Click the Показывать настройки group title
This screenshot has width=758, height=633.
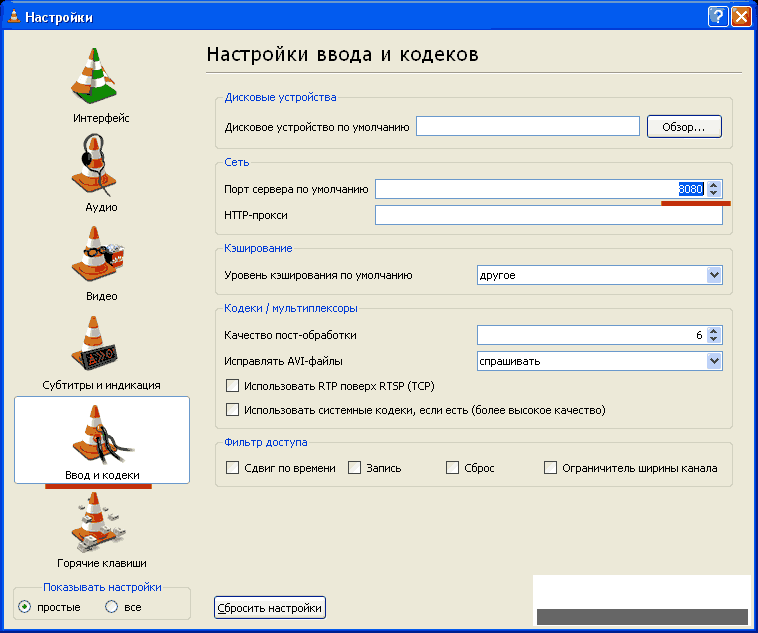(x=102, y=587)
